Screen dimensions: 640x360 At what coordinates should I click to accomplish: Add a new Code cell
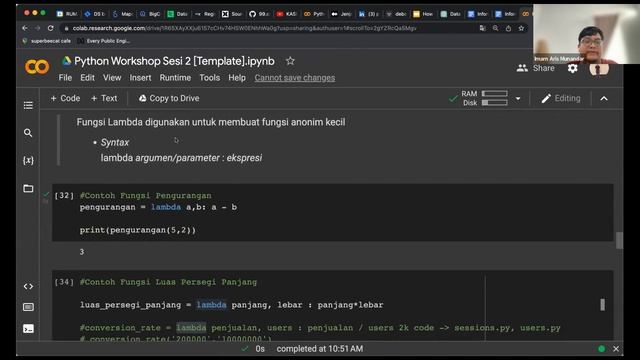(x=65, y=98)
